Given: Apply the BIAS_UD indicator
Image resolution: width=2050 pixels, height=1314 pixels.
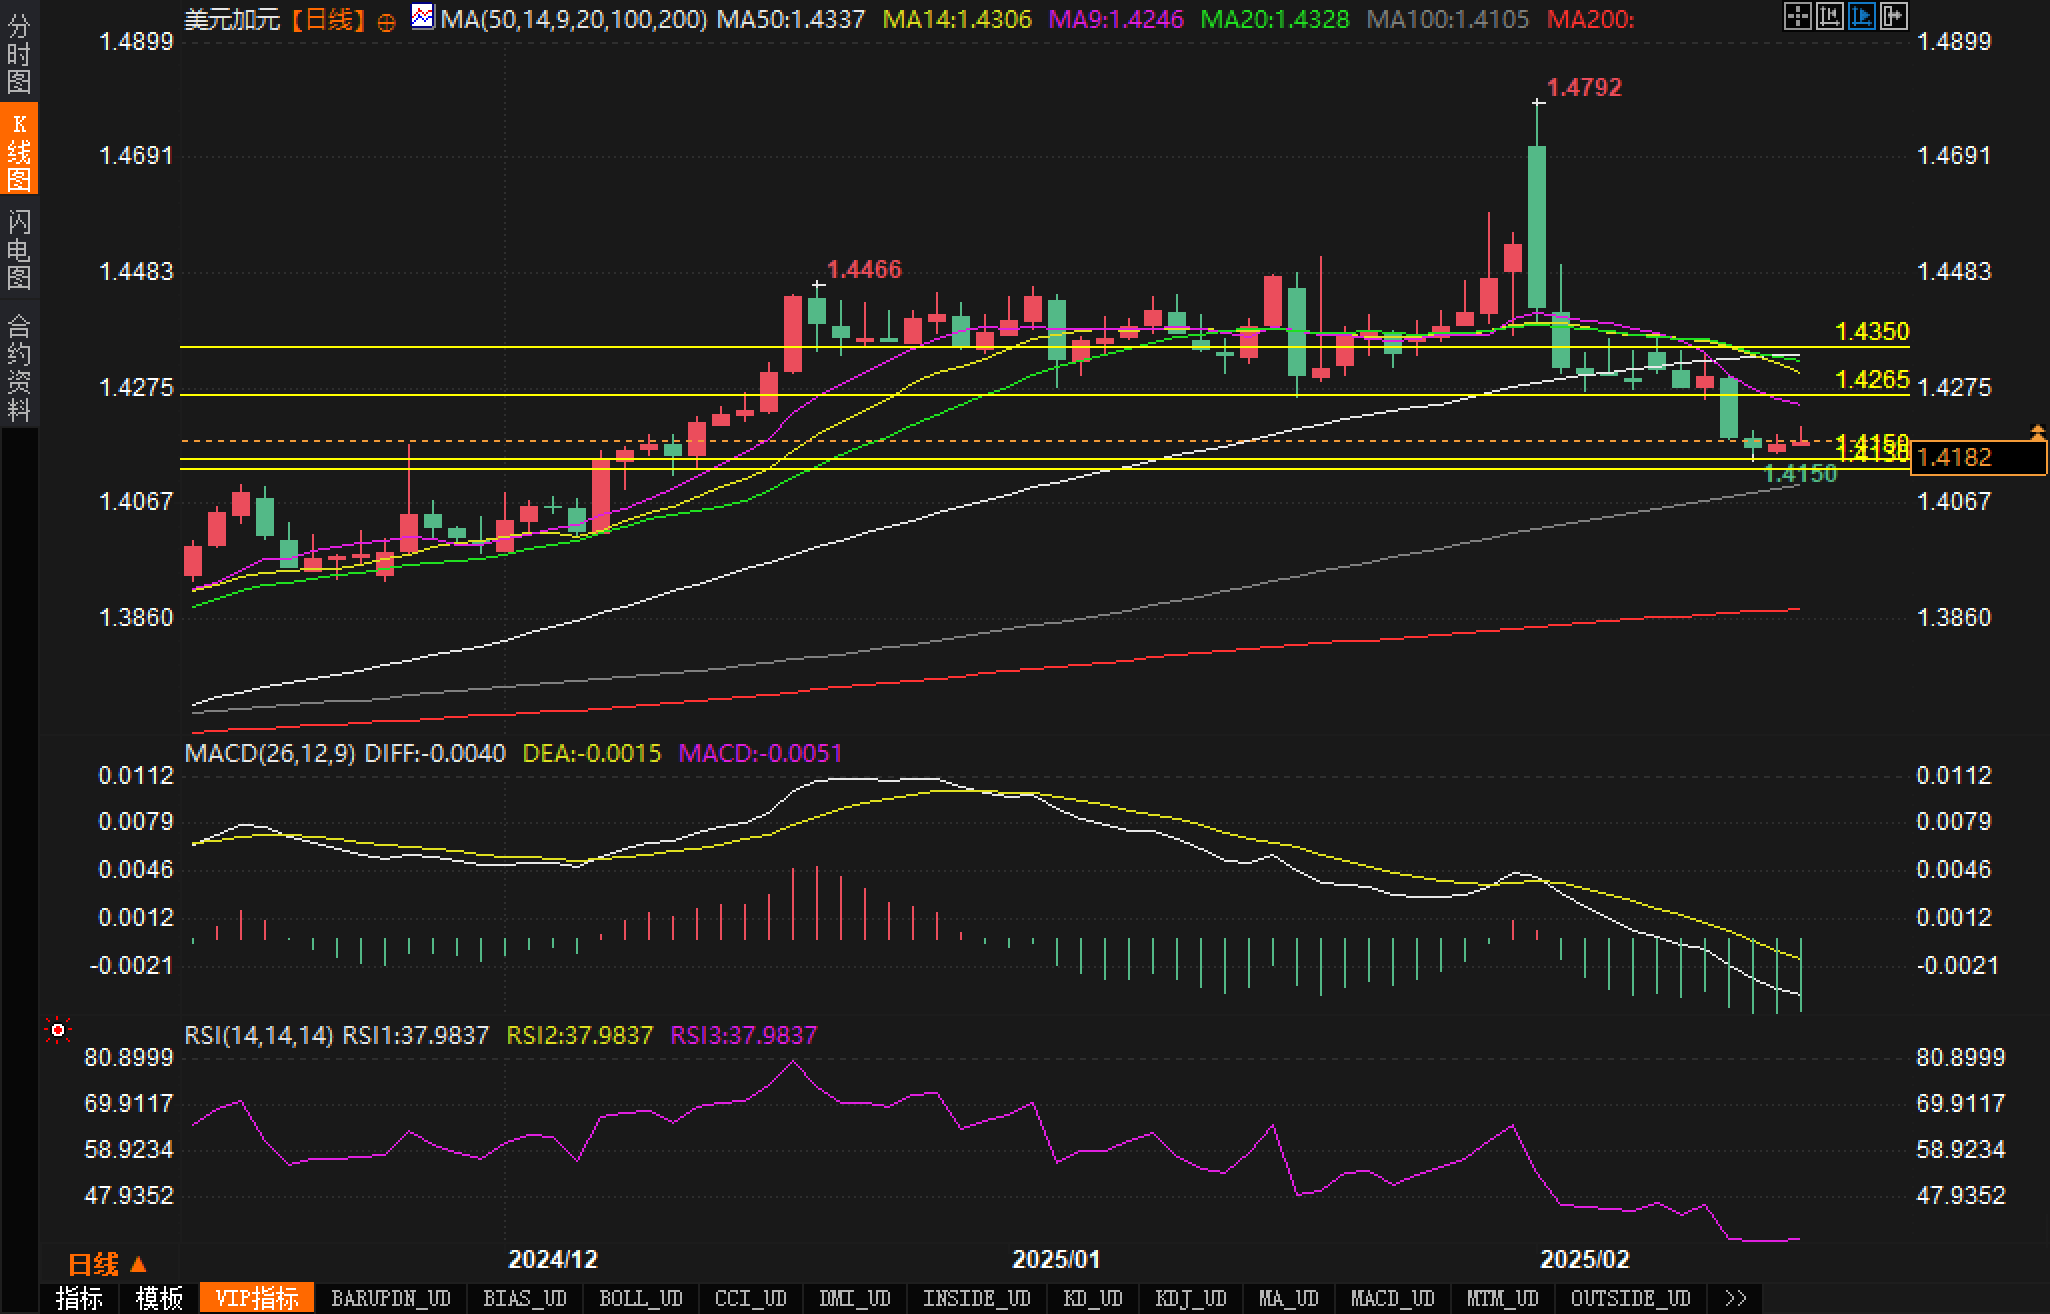Looking at the screenshot, I should pos(525,1298).
